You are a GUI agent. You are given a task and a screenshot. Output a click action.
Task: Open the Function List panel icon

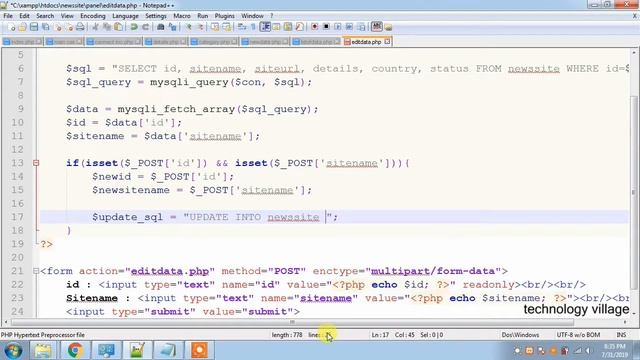tap(299, 27)
